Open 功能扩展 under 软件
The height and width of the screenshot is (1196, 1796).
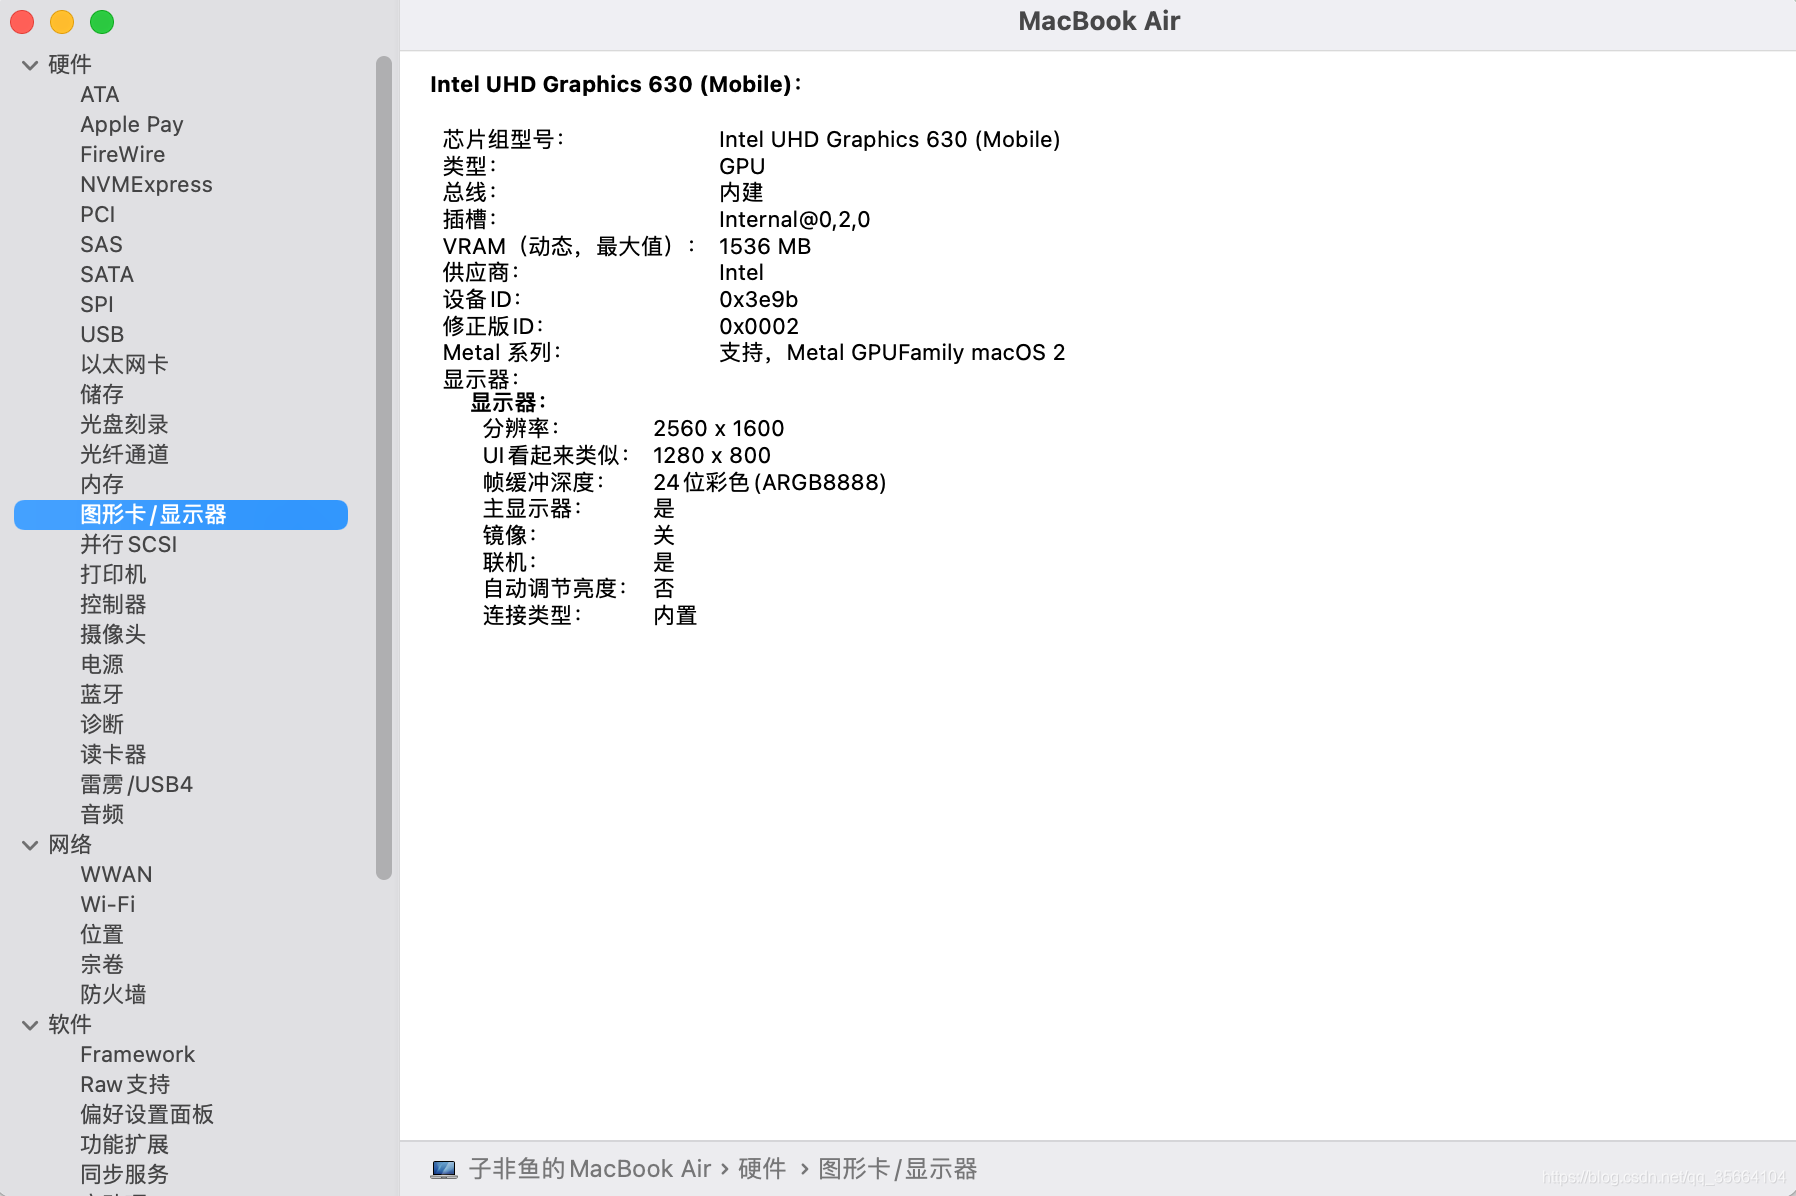tap(124, 1145)
